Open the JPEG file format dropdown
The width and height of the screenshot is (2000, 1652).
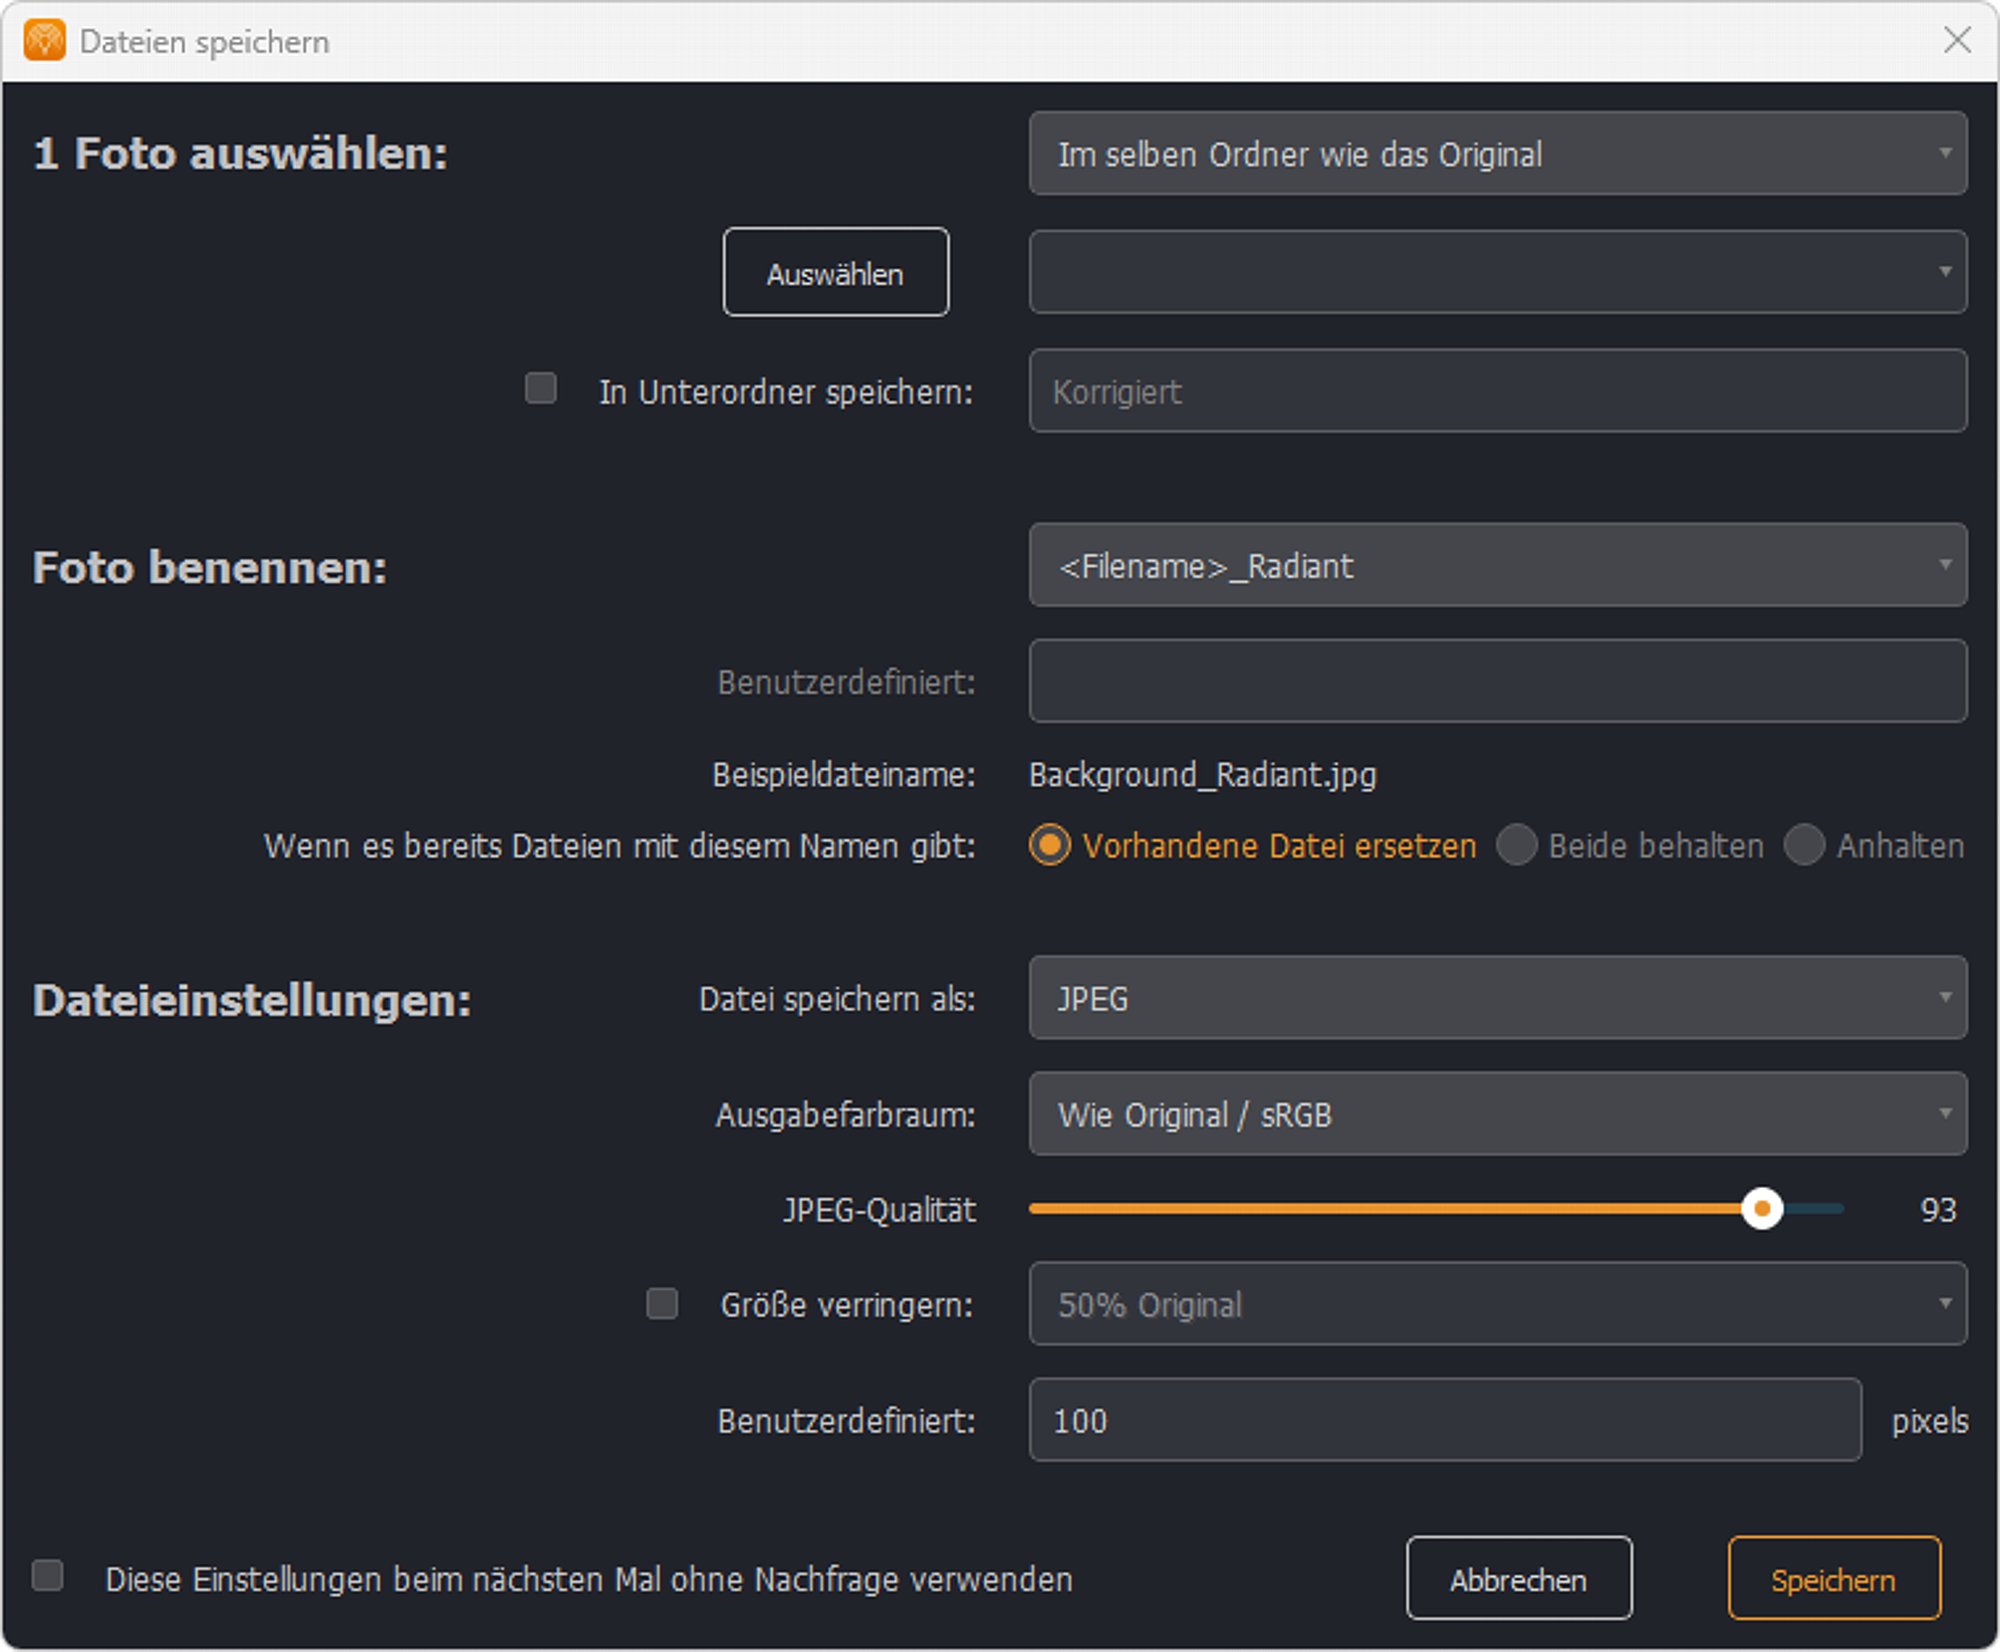click(1498, 998)
